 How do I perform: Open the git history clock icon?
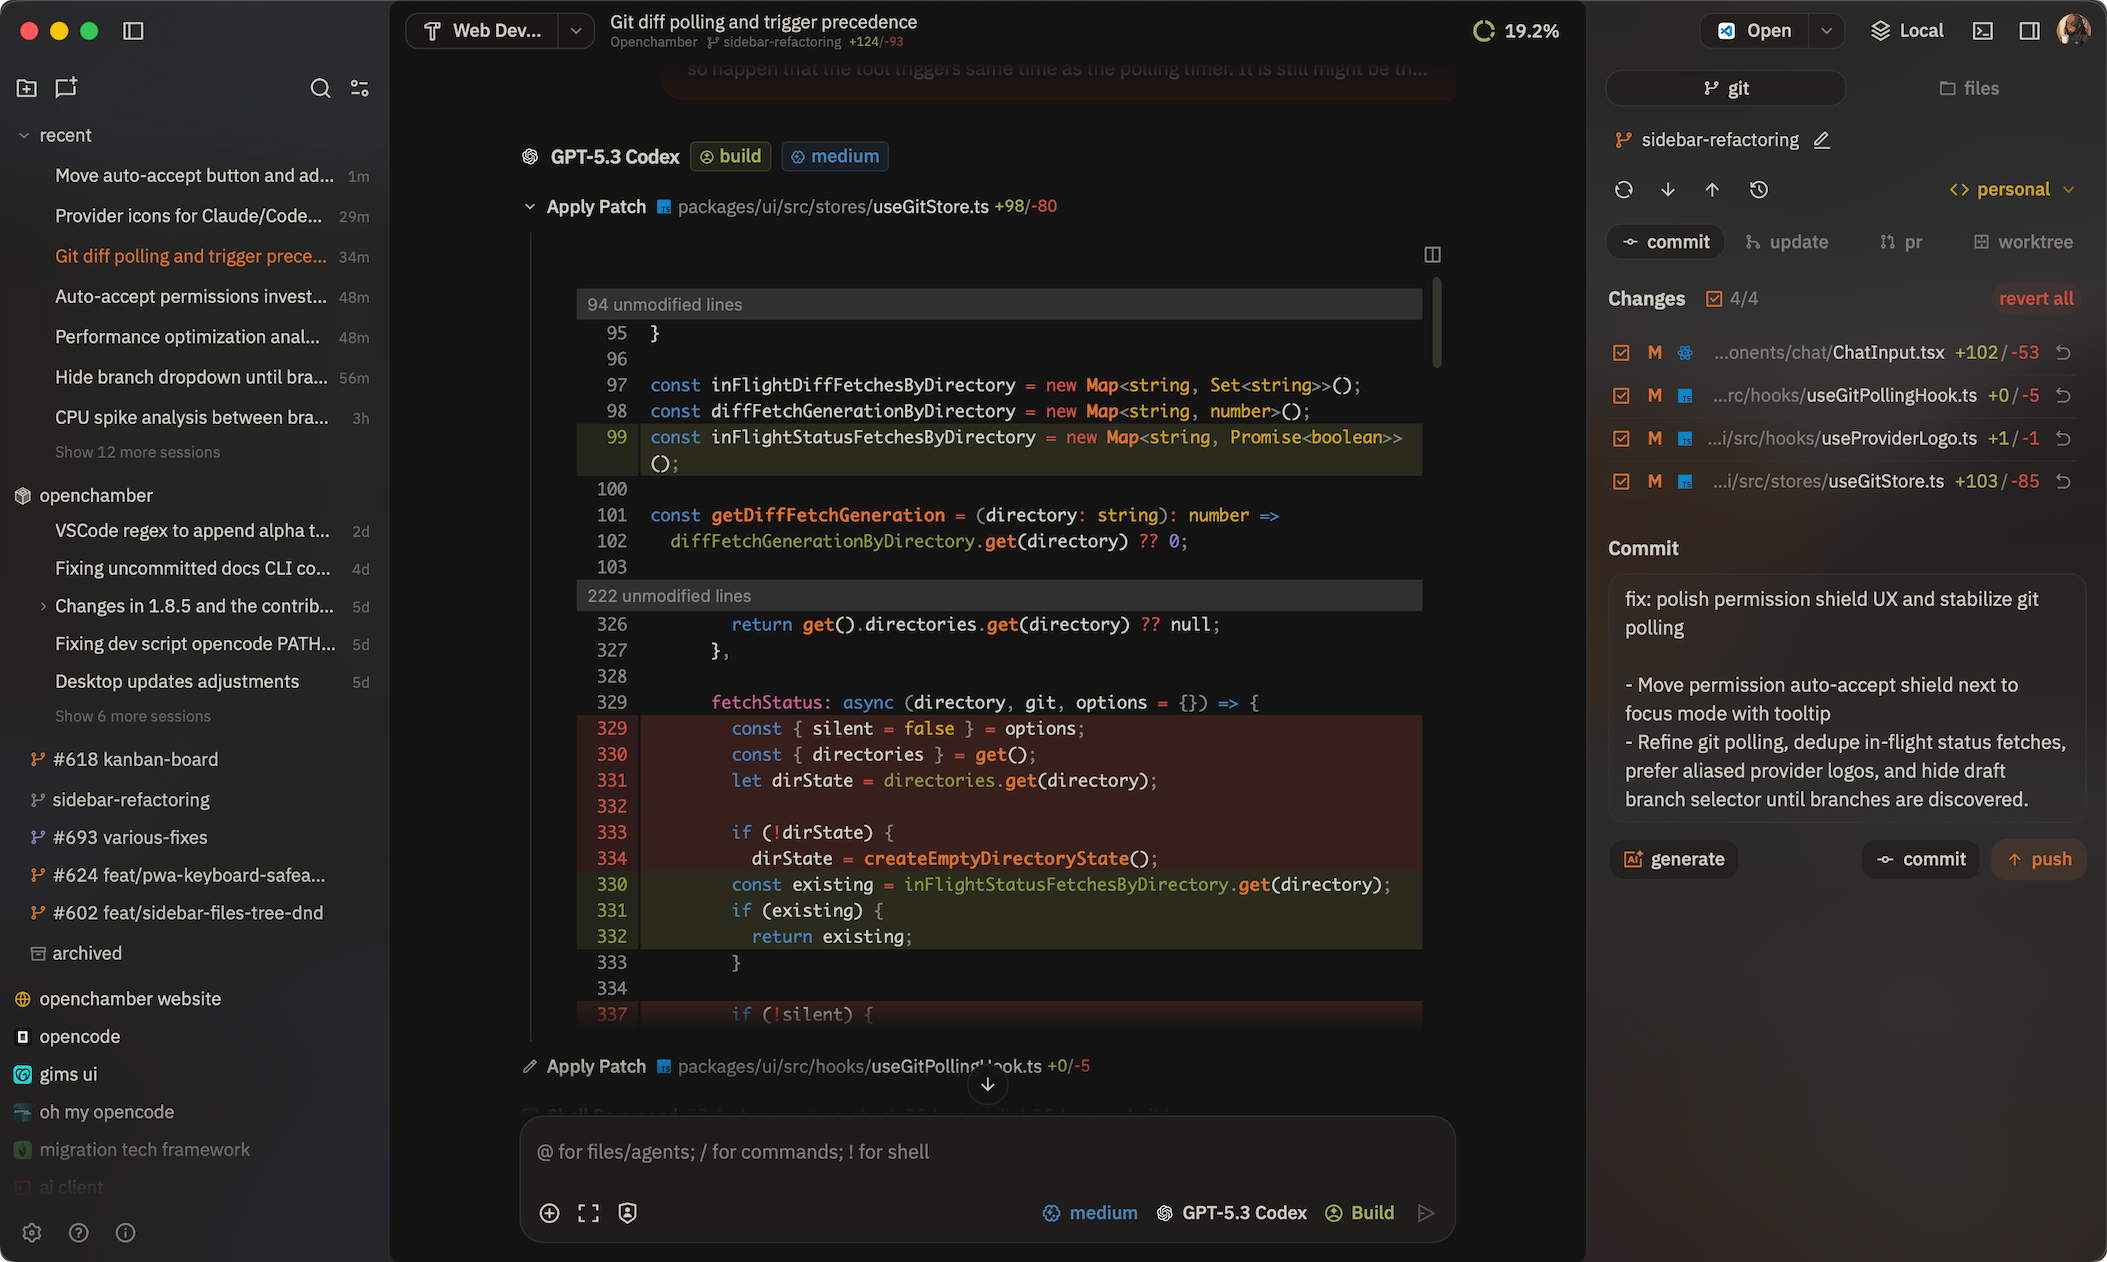coord(1759,190)
